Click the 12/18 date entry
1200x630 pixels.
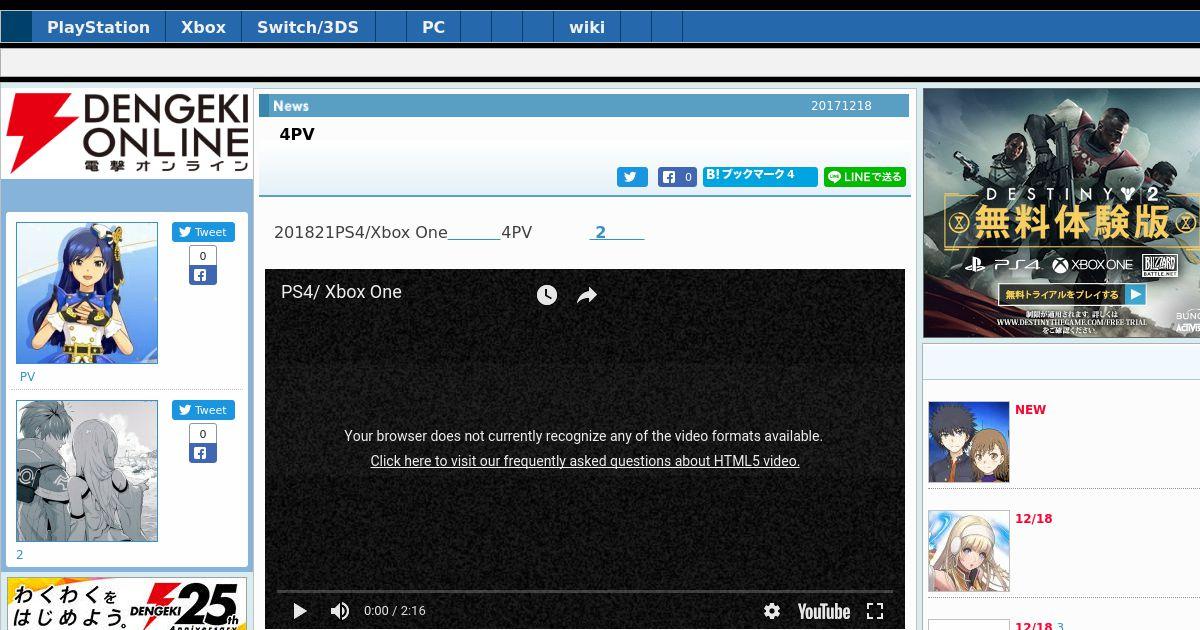click(1034, 519)
